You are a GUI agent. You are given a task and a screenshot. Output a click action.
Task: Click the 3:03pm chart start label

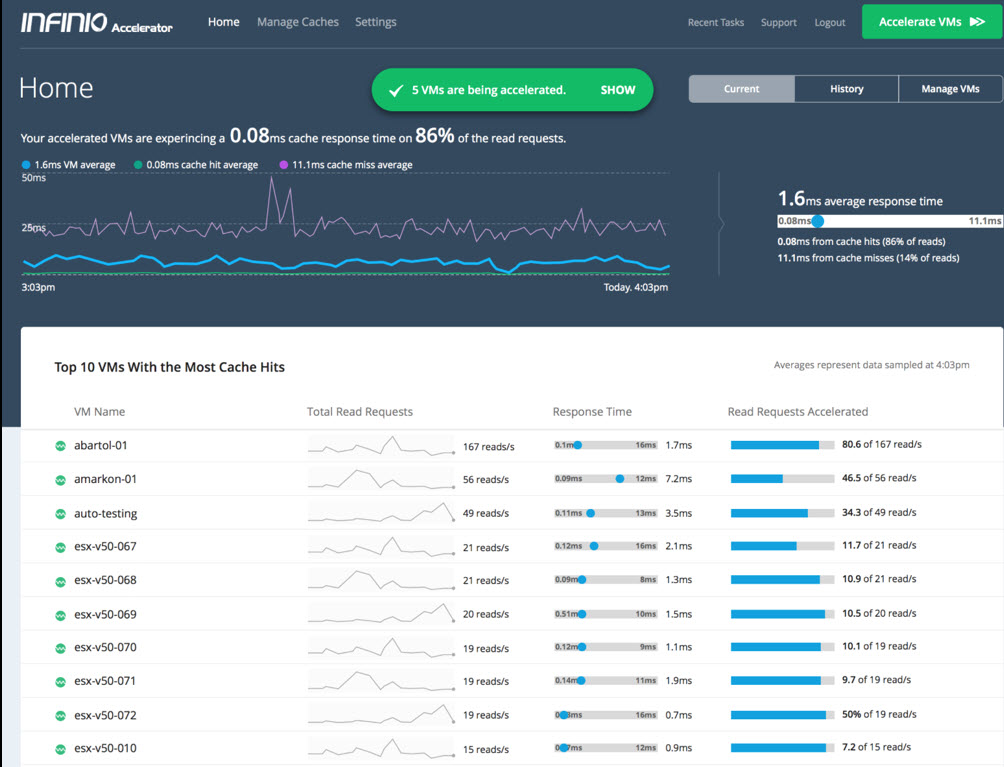(38, 287)
